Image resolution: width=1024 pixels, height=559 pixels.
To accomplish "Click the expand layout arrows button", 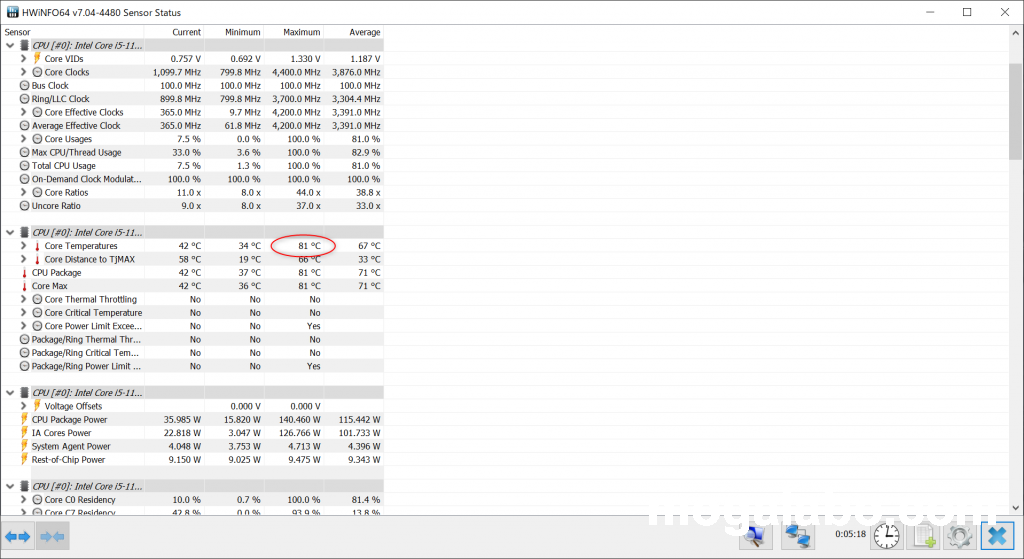I will tap(17, 537).
